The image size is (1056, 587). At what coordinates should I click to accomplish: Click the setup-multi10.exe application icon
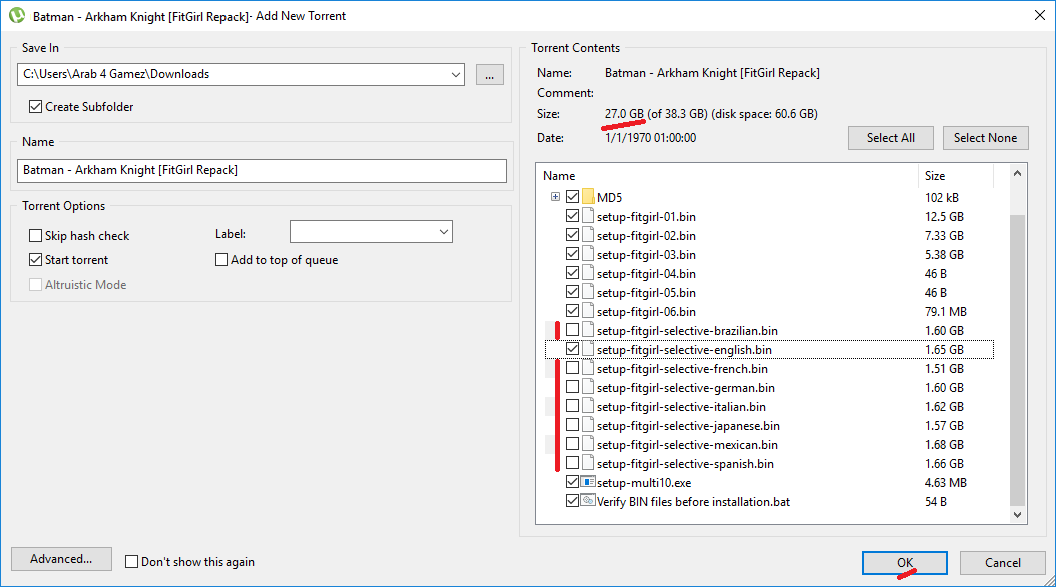tap(588, 482)
